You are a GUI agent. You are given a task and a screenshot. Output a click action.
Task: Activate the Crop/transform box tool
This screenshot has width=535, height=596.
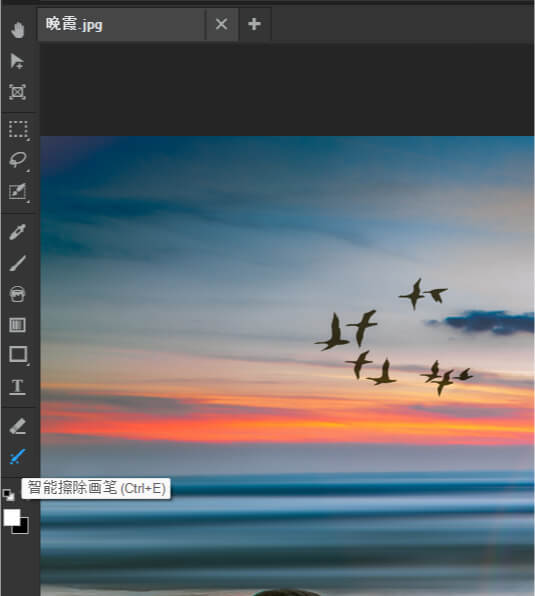click(x=17, y=92)
